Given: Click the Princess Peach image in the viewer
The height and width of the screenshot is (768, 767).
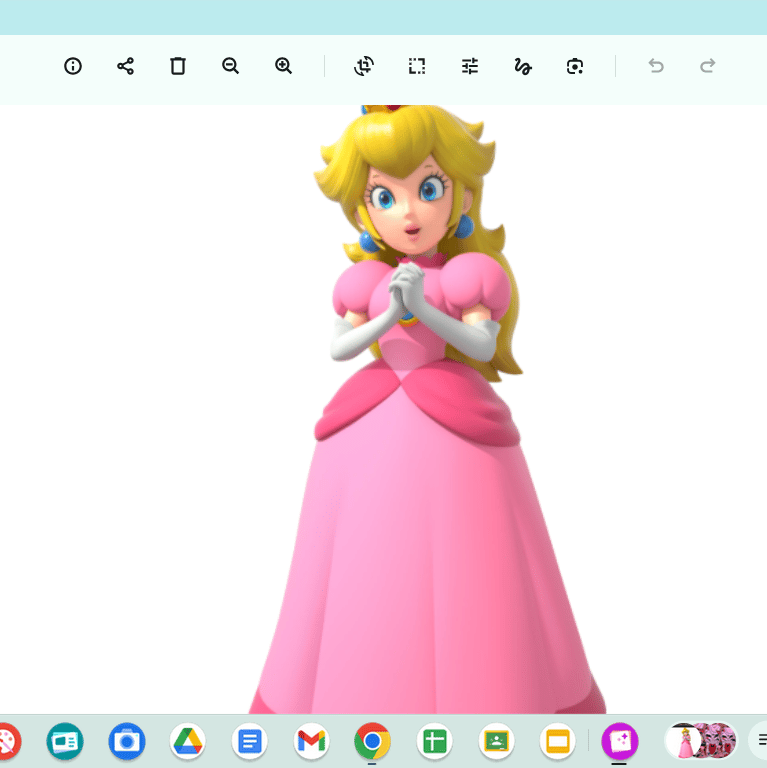Looking at the screenshot, I should [x=427, y=409].
